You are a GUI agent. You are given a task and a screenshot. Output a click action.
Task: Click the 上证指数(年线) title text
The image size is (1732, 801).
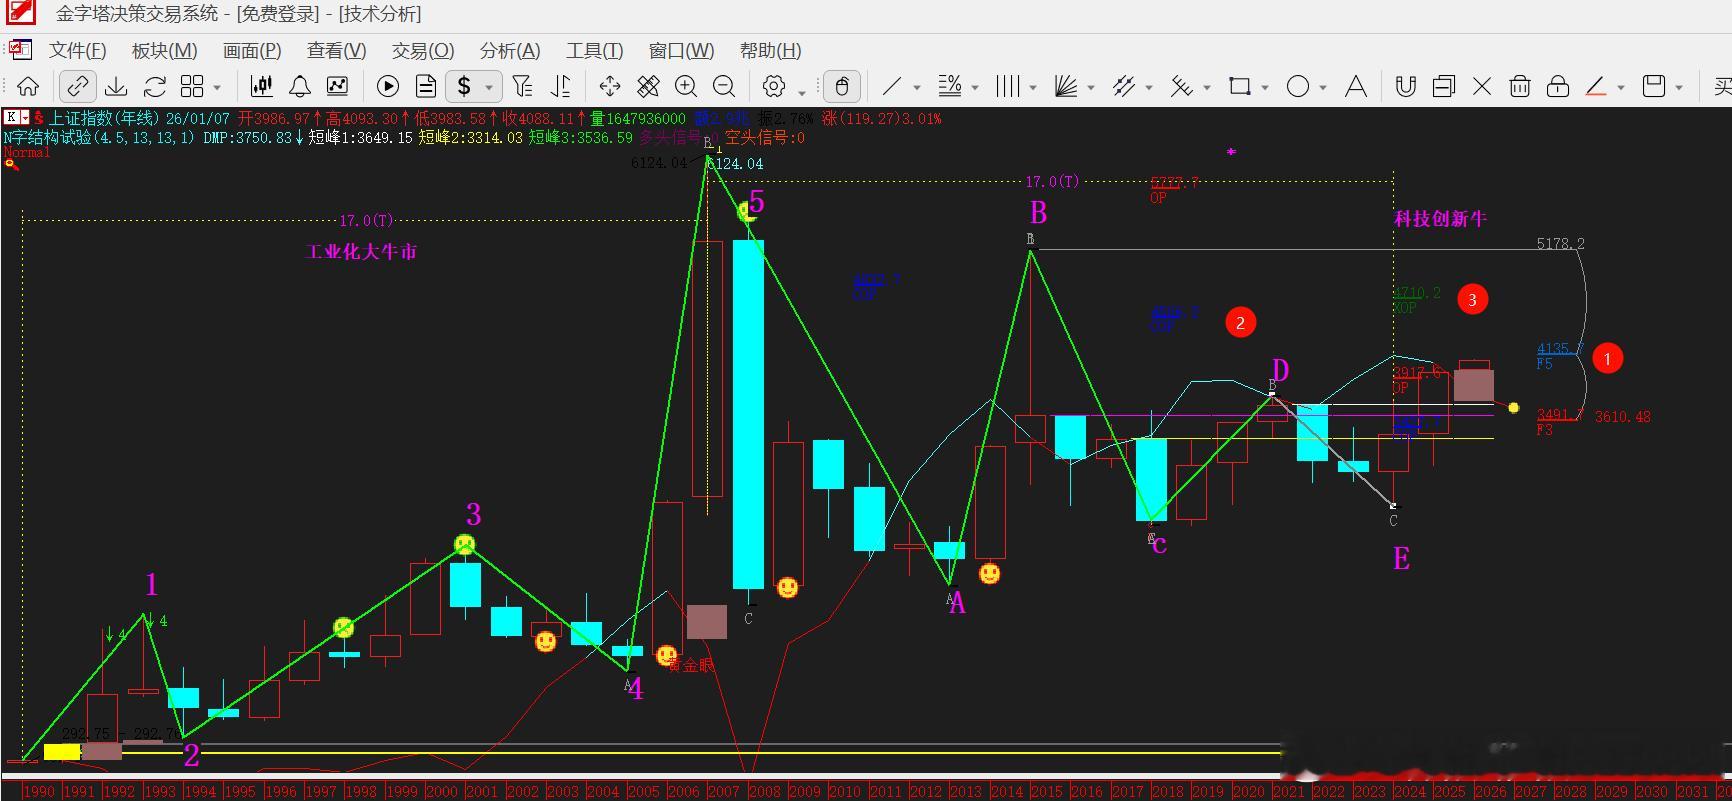pyautogui.click(x=104, y=118)
